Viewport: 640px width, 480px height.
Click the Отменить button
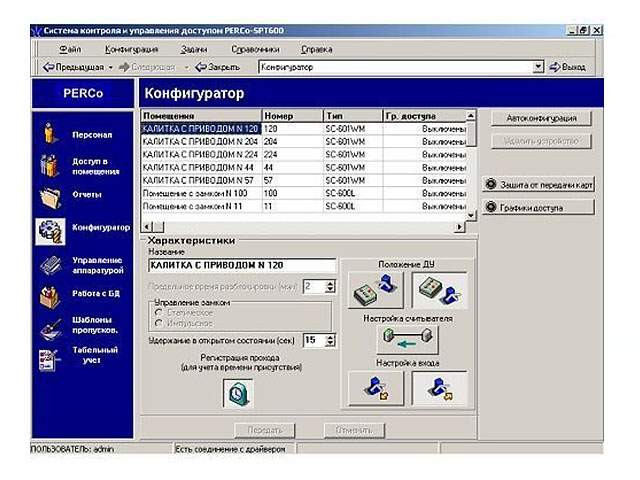pos(354,430)
